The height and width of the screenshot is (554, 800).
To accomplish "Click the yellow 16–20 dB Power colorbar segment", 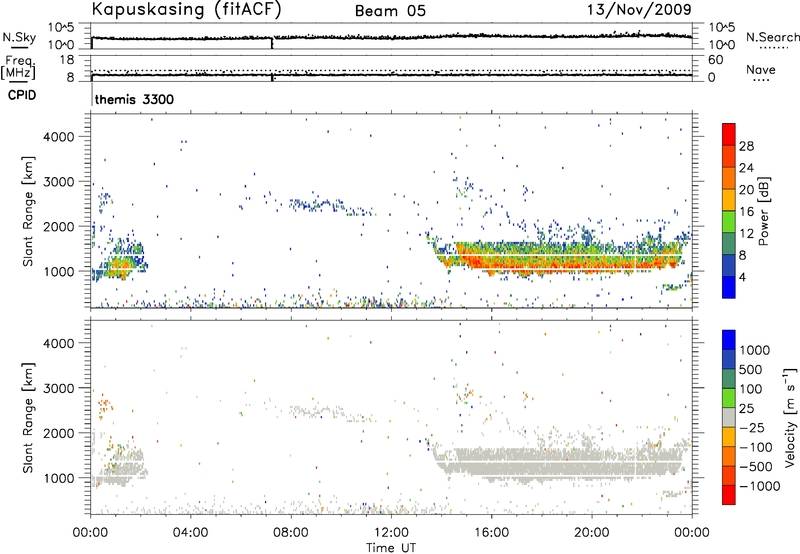I will 729,199.
